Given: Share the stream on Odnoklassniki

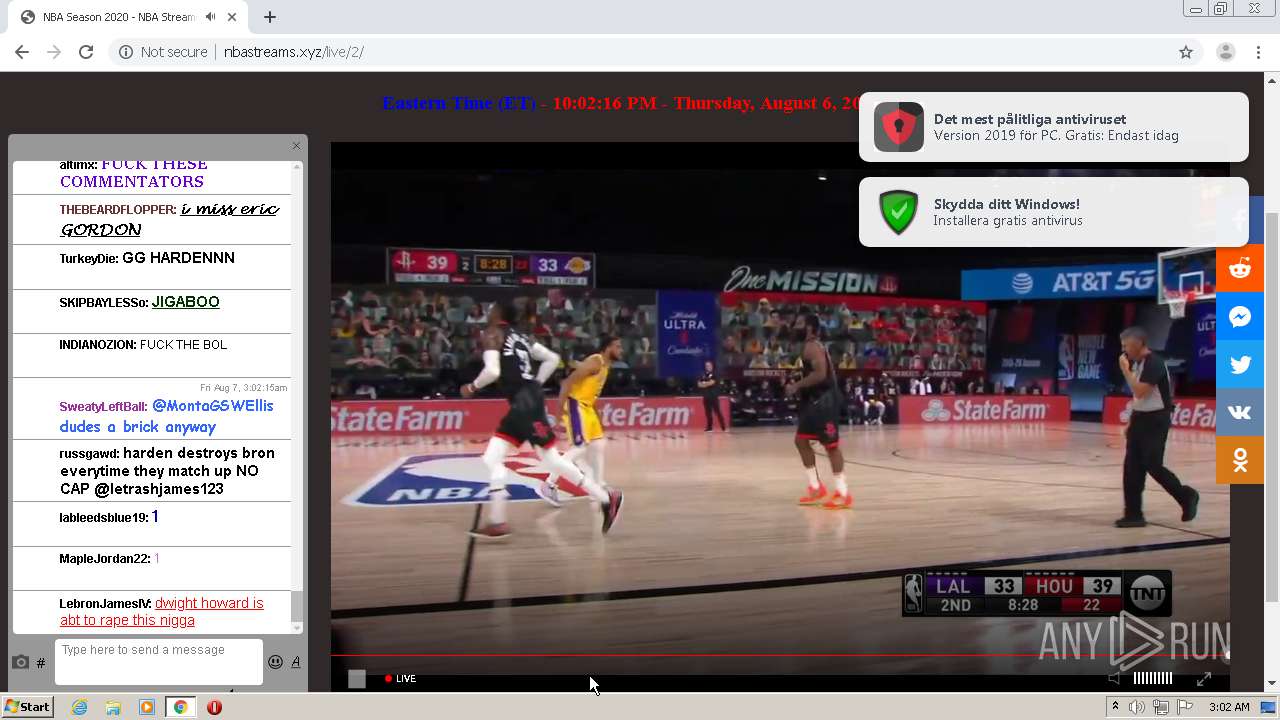Looking at the screenshot, I should pyautogui.click(x=1240, y=460).
